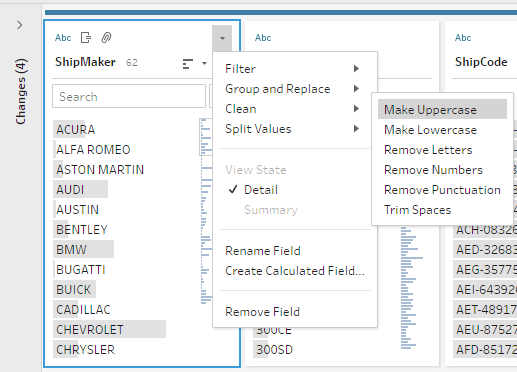This screenshot has width=517, height=372.
Task: Open the Filter submenu
Action: pos(295,69)
